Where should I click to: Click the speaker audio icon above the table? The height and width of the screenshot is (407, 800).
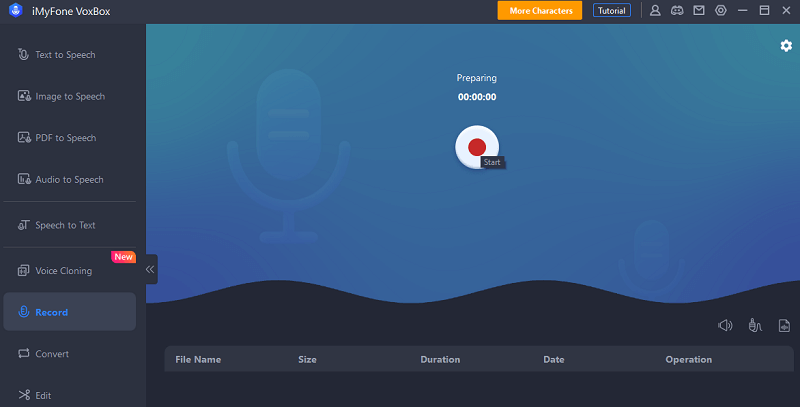[725, 325]
